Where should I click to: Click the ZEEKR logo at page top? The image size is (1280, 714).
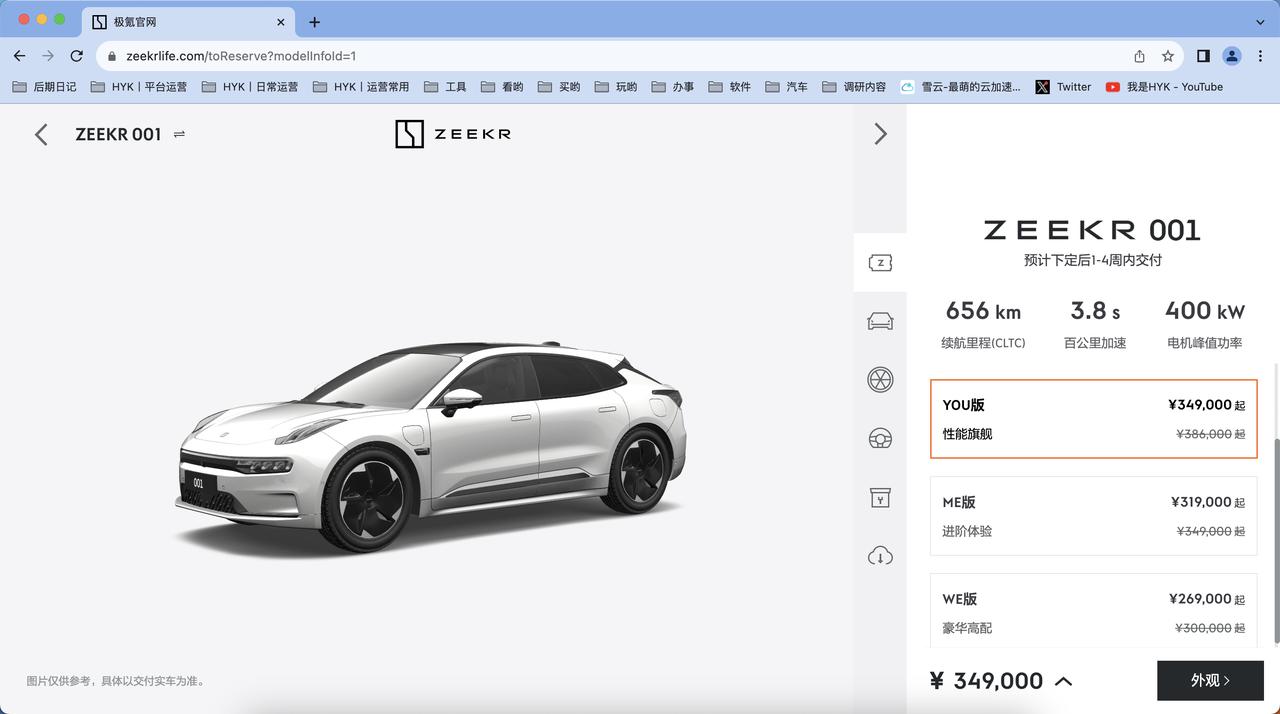point(453,134)
